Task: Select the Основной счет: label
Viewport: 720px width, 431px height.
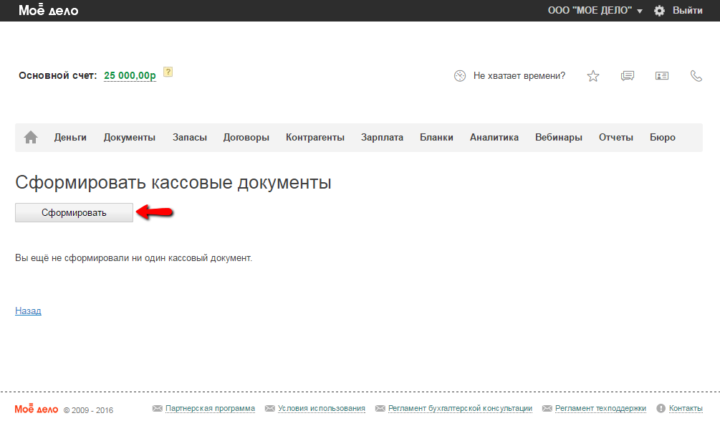Action: click(x=58, y=75)
